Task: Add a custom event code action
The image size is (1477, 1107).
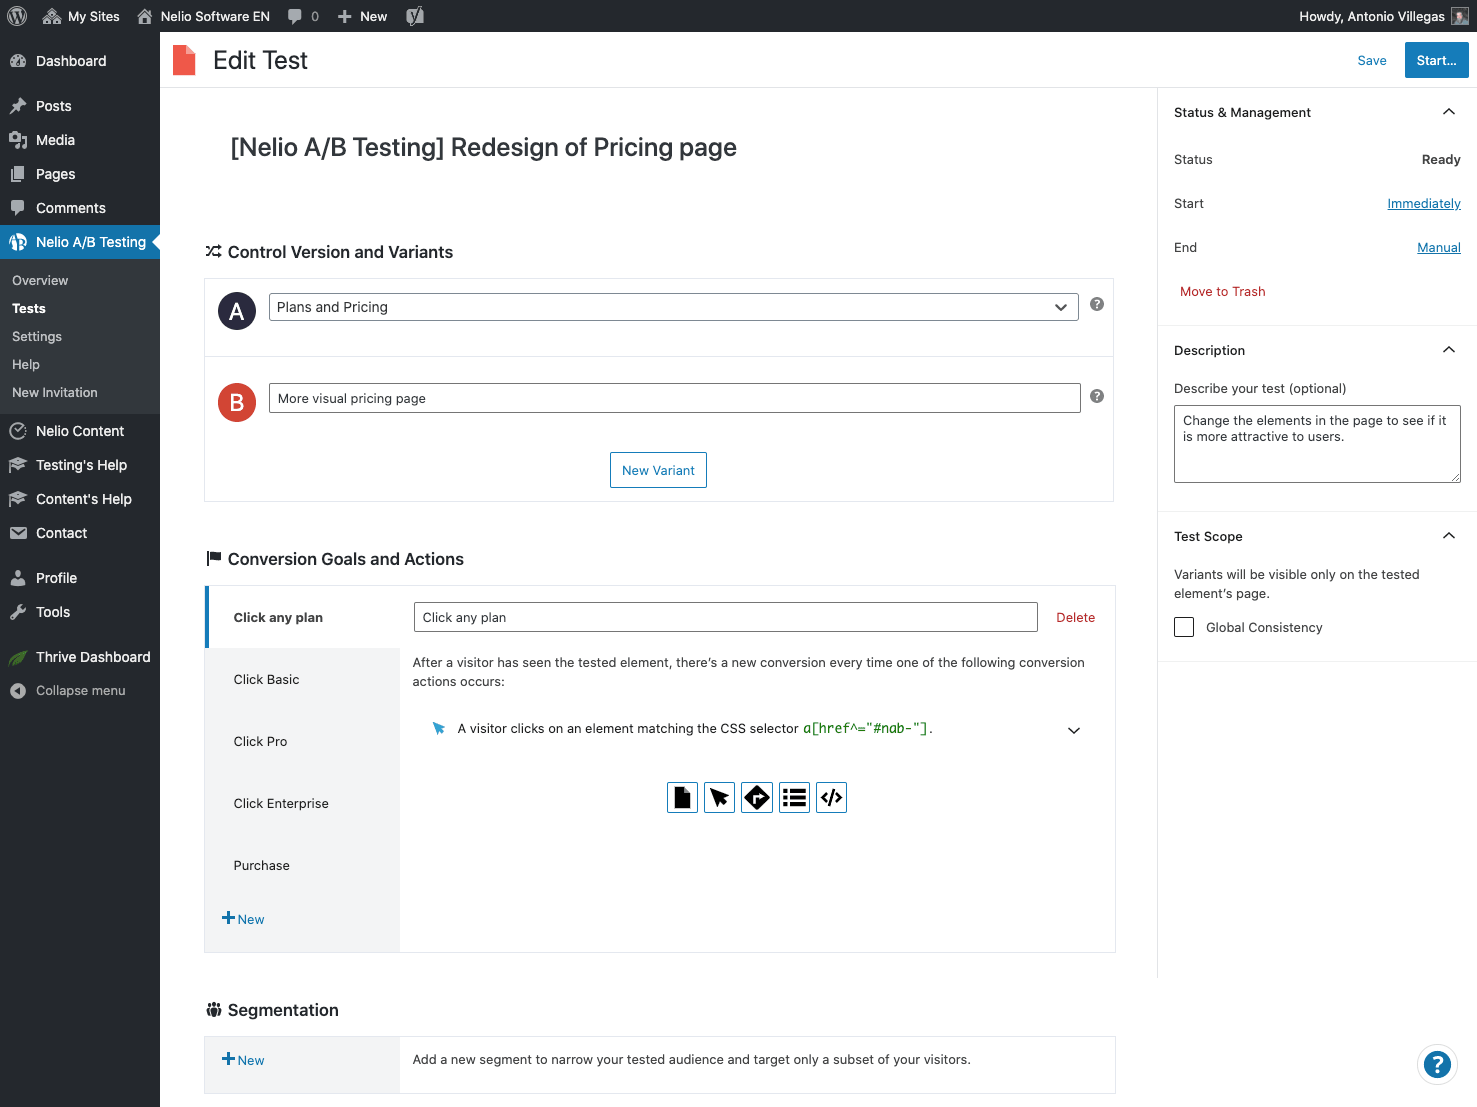Action: pos(831,798)
